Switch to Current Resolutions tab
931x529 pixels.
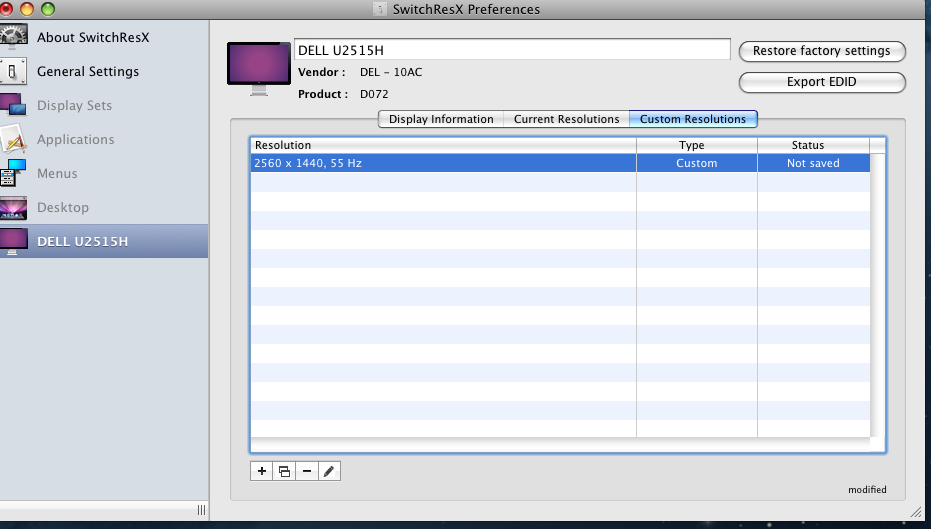pos(566,119)
